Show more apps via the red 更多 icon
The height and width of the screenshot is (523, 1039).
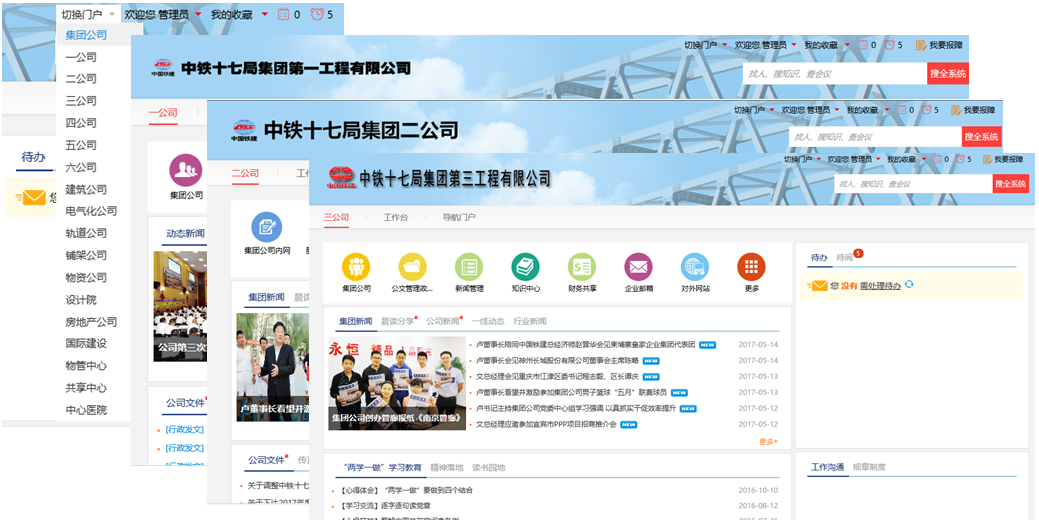(751, 267)
